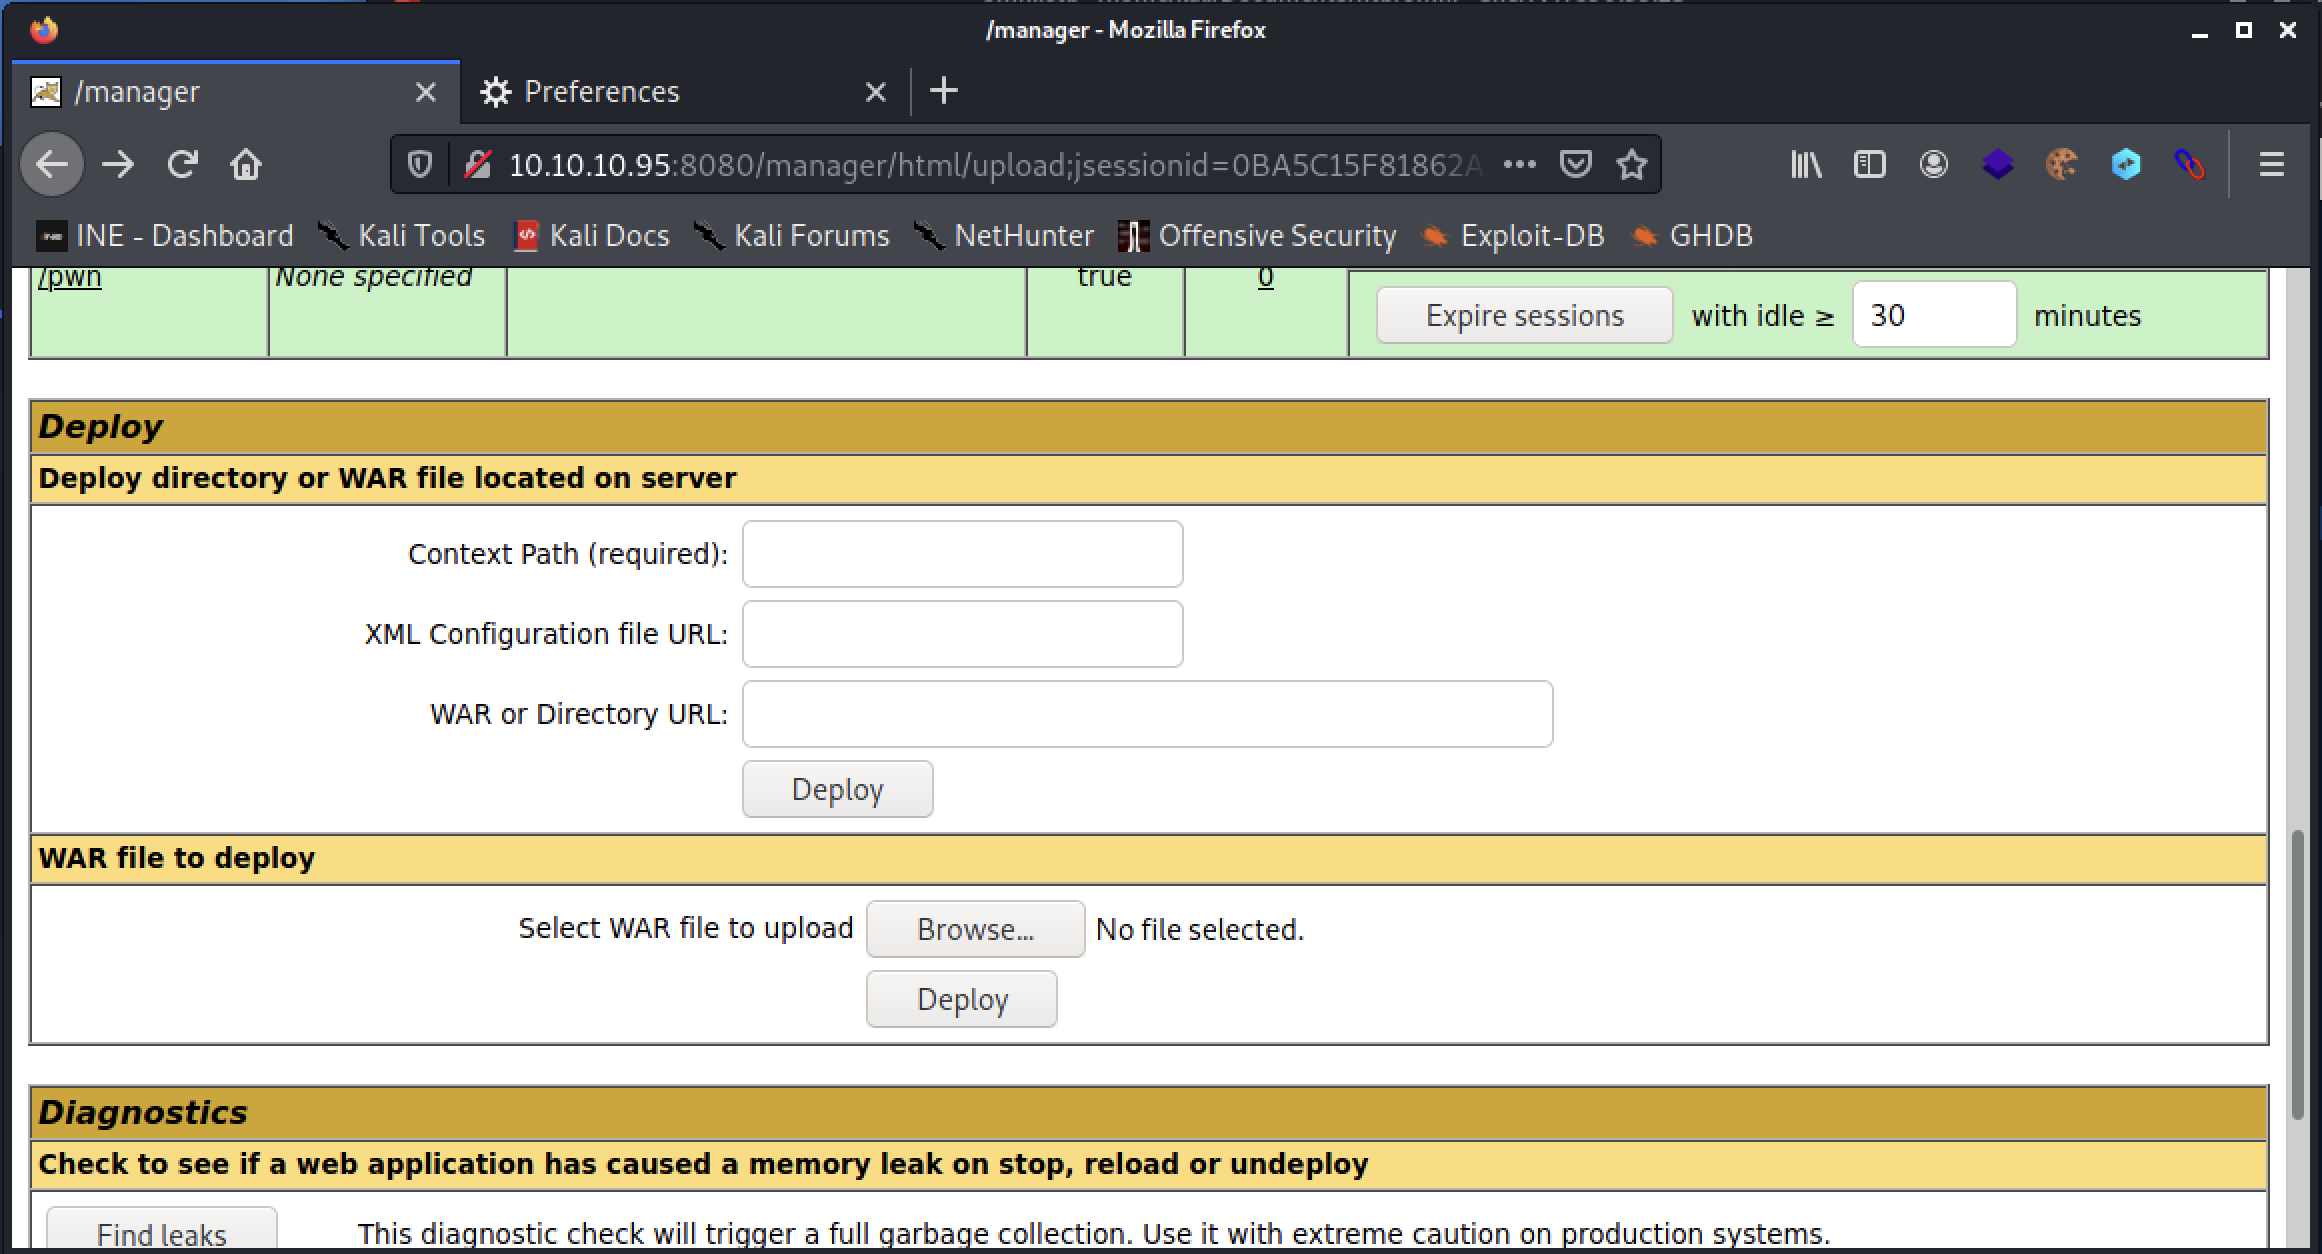The height and width of the screenshot is (1254, 2322).
Task: Click the Expire sessions button
Action: tap(1523, 316)
